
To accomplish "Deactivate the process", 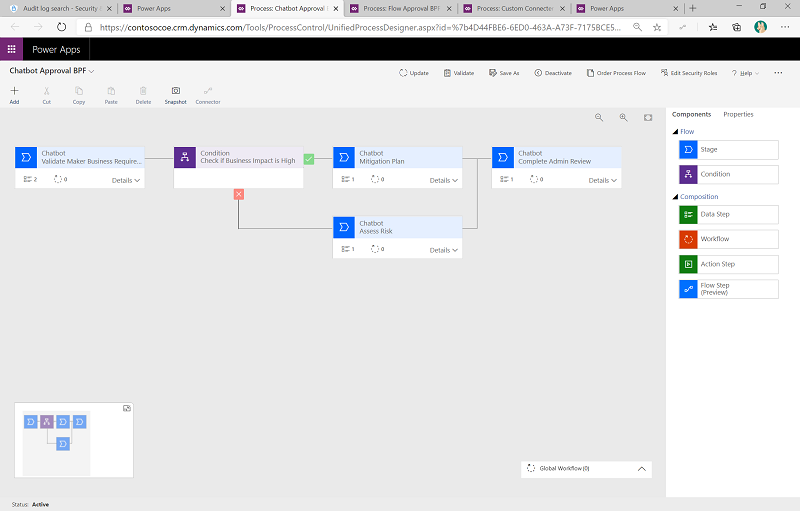I will pyautogui.click(x=553, y=73).
